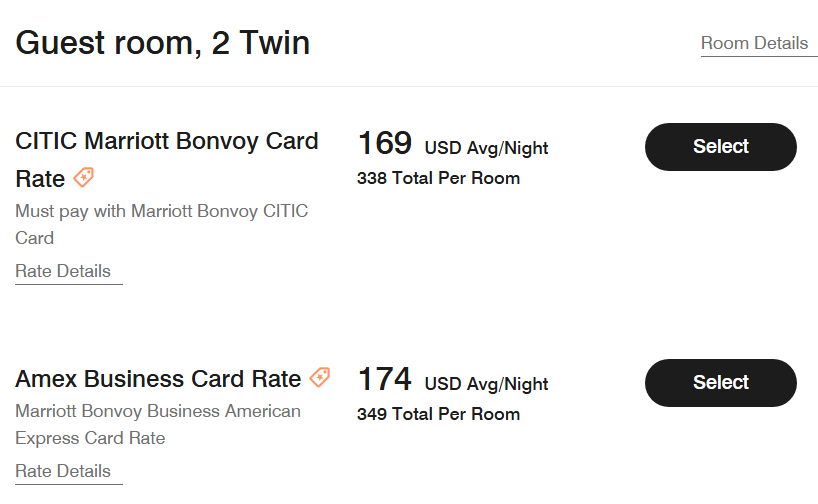Open Room Details for Guest room, 2 Twin
818x504 pixels.
(x=754, y=43)
